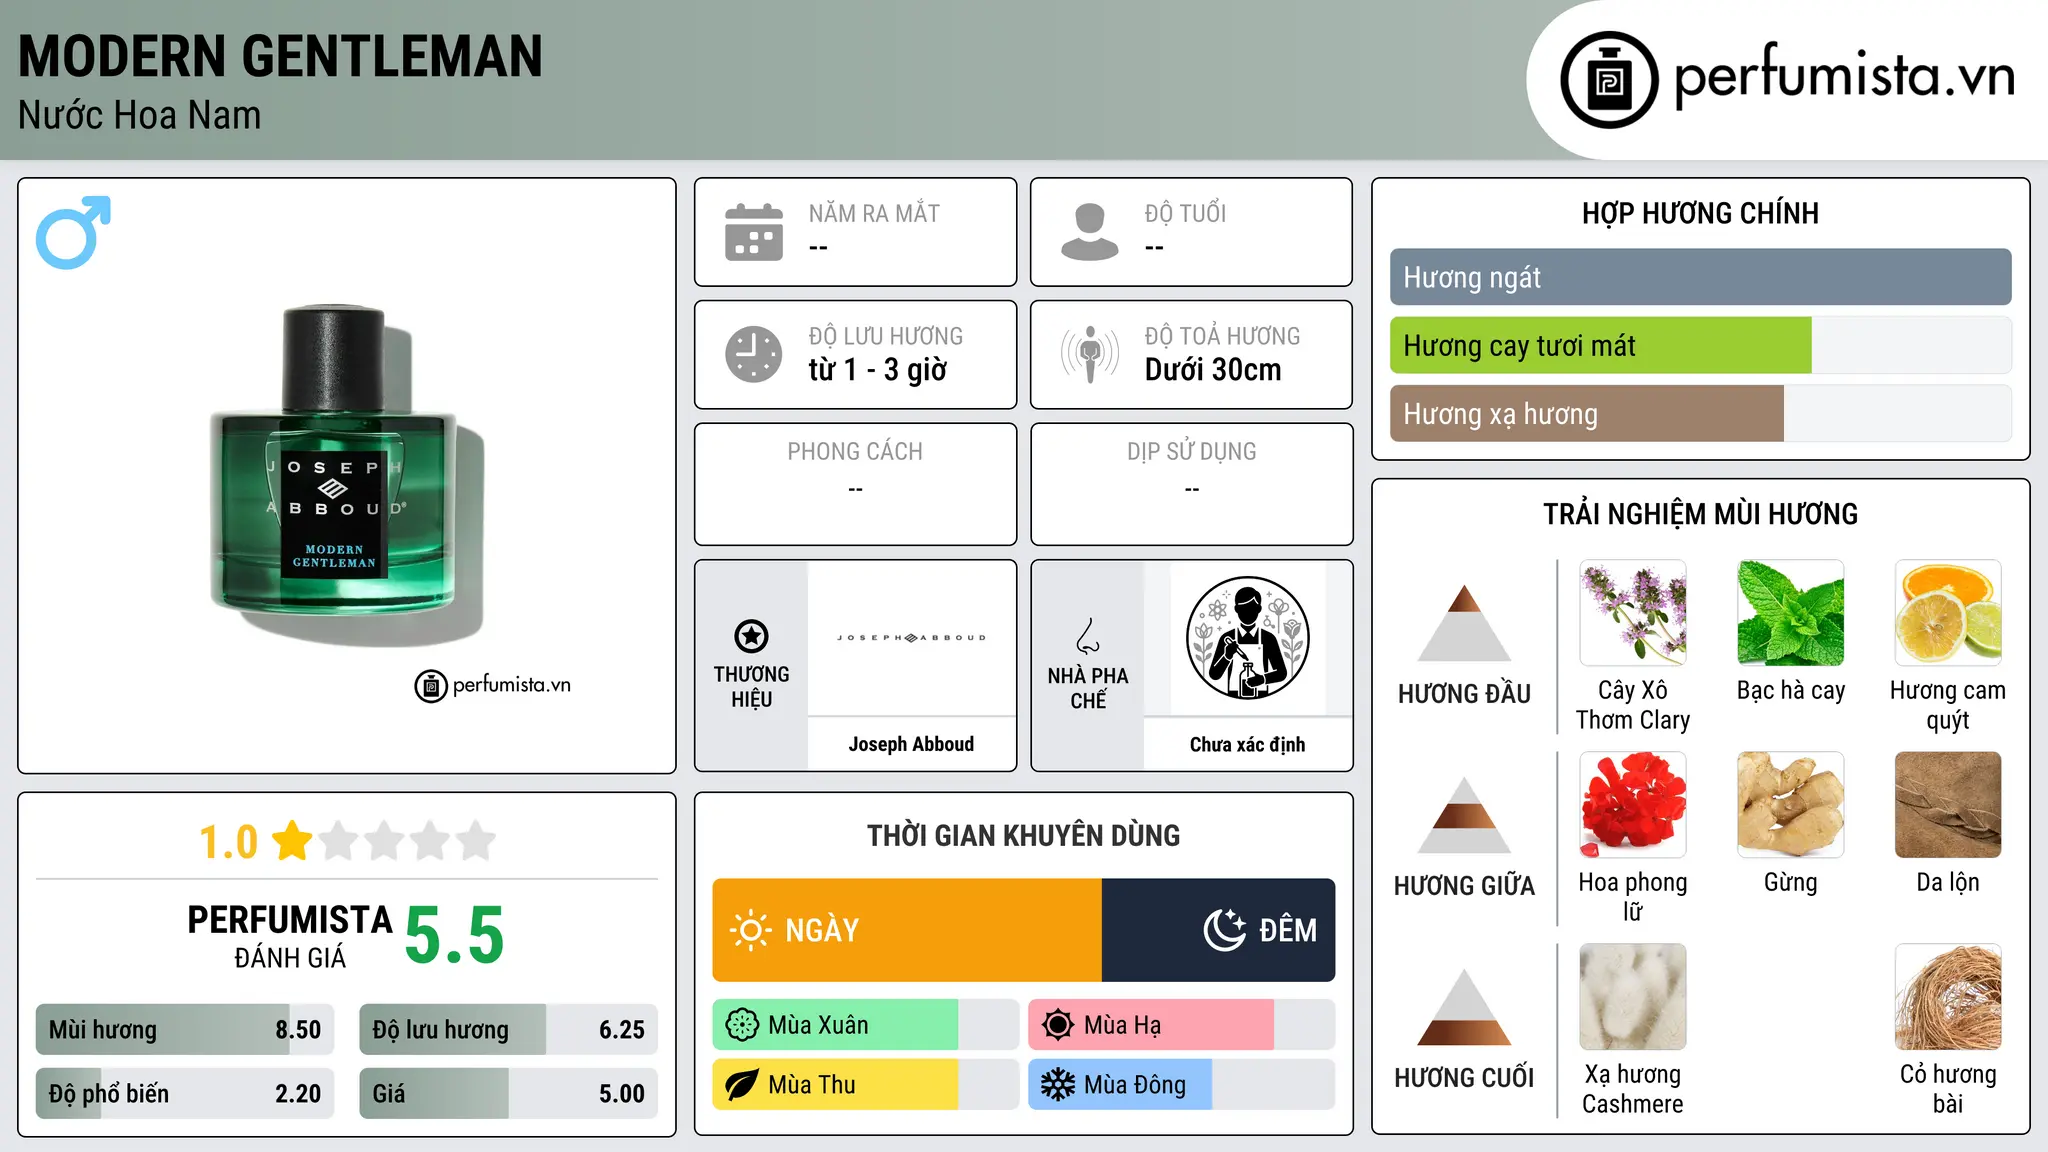The image size is (2048, 1152).
Task: Click the snowflake icon for Mùa Đông
Action: pos(1058,1085)
